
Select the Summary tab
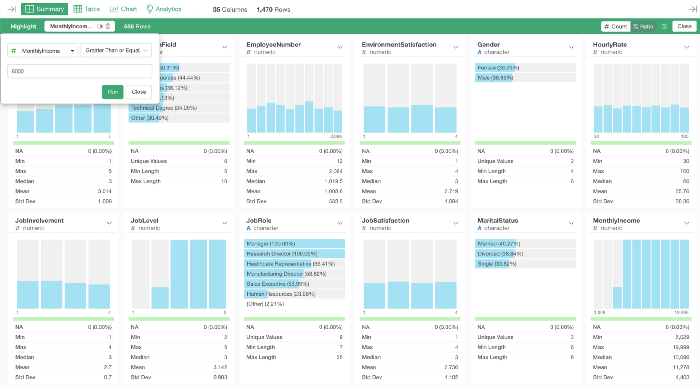coord(45,9)
